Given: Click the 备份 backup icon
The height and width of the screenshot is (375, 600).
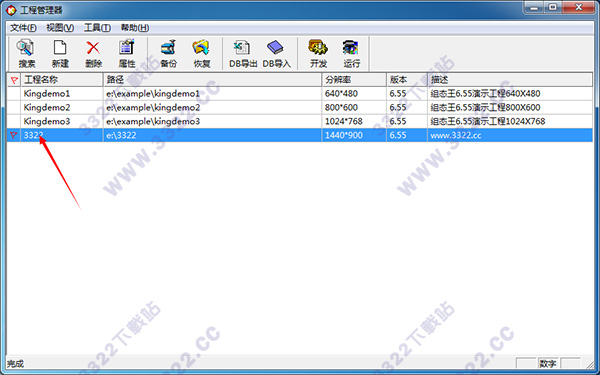Looking at the screenshot, I should coord(168,54).
